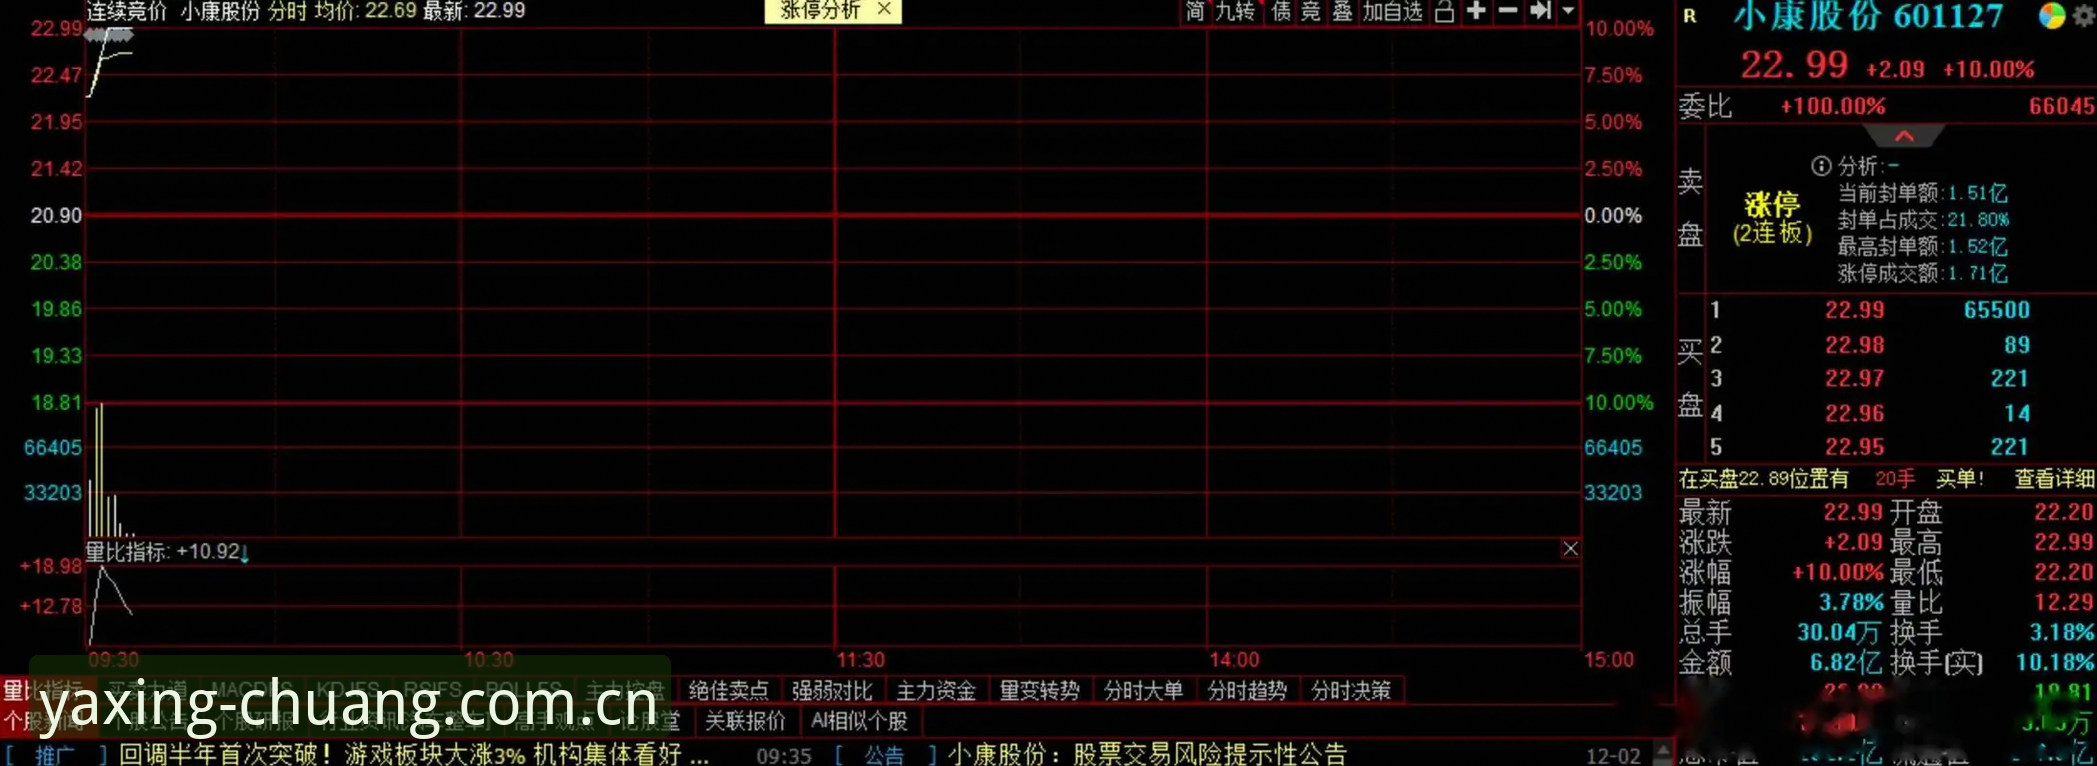Click the 14:00 time axis label
2097x766 pixels.
(1234, 660)
